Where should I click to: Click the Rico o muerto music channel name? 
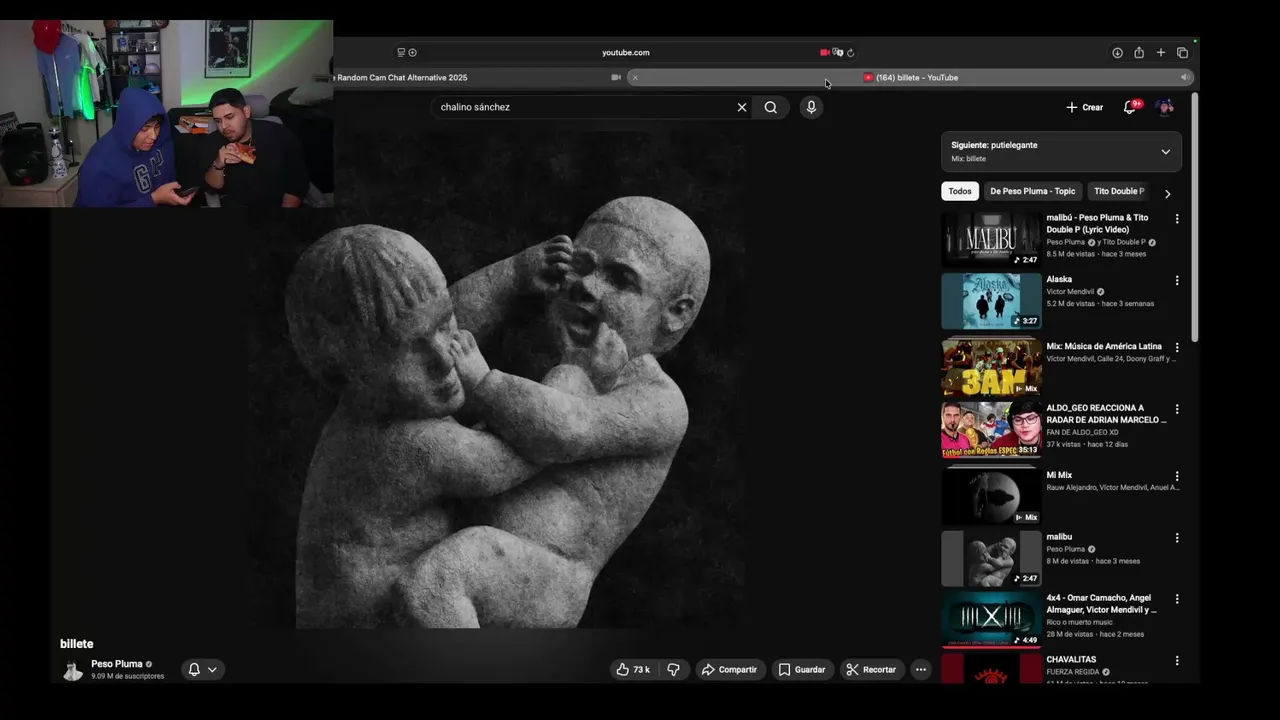point(1079,622)
